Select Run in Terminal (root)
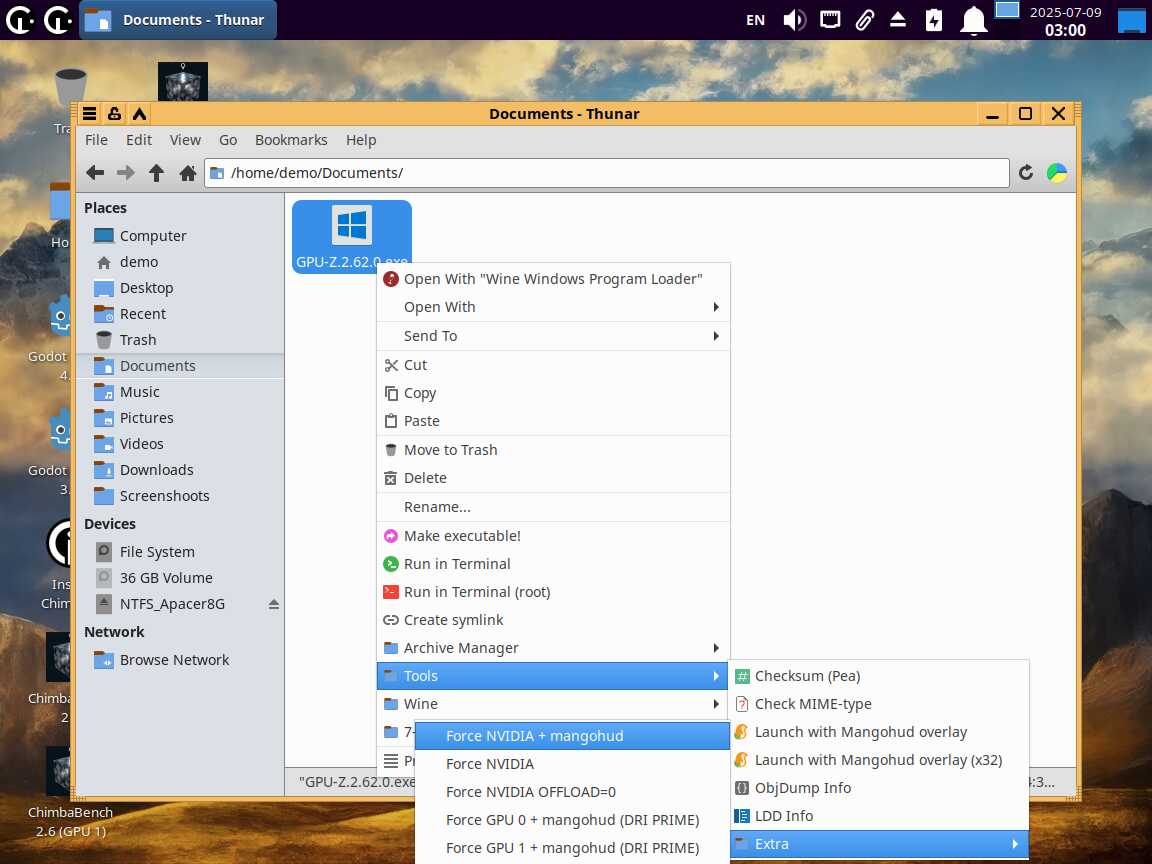 (x=476, y=592)
